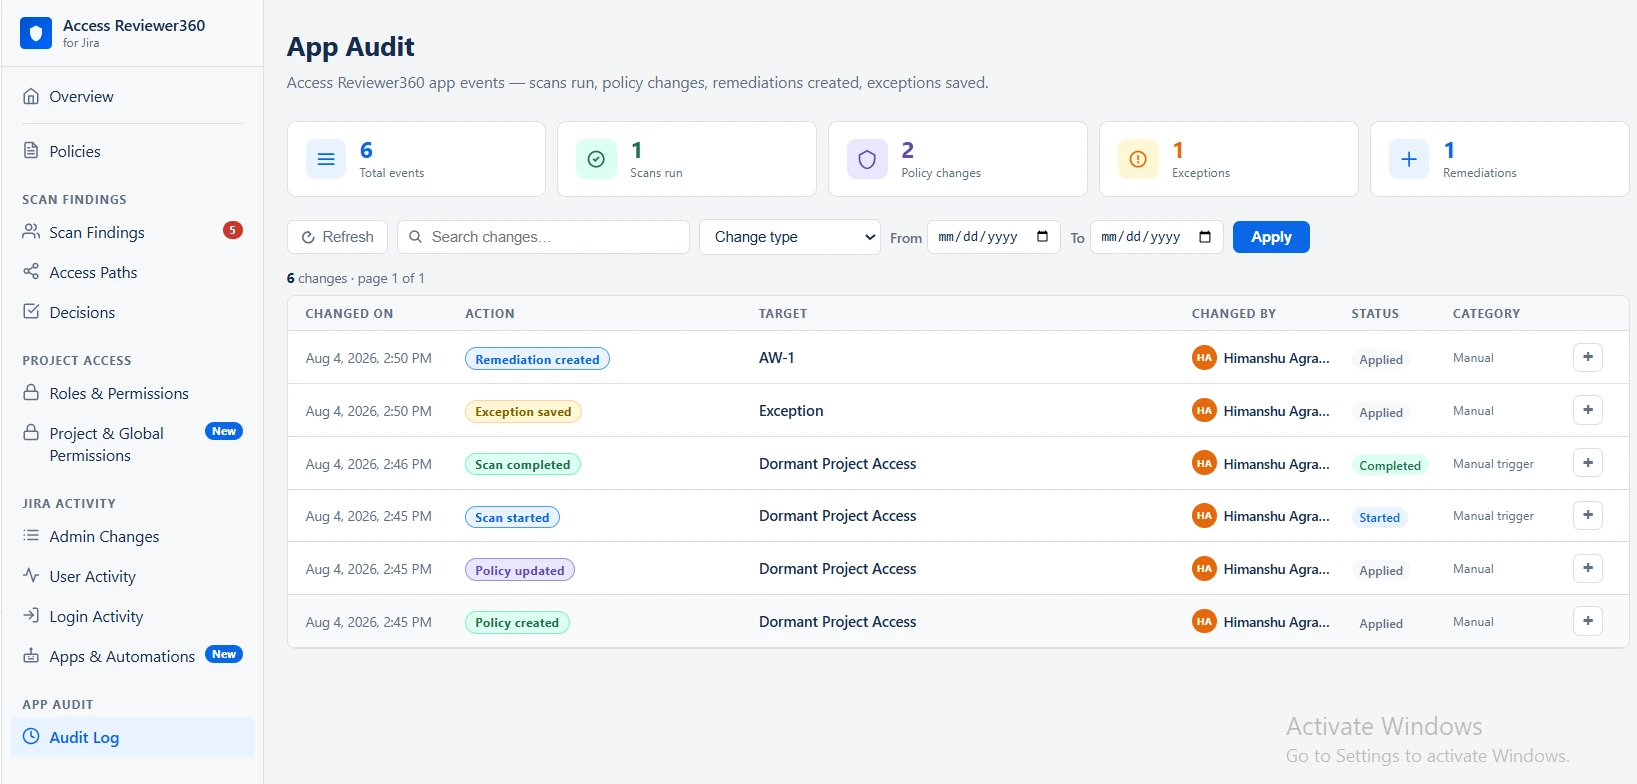
Task: Click the Exceptions alert icon
Action: [x=1138, y=159]
